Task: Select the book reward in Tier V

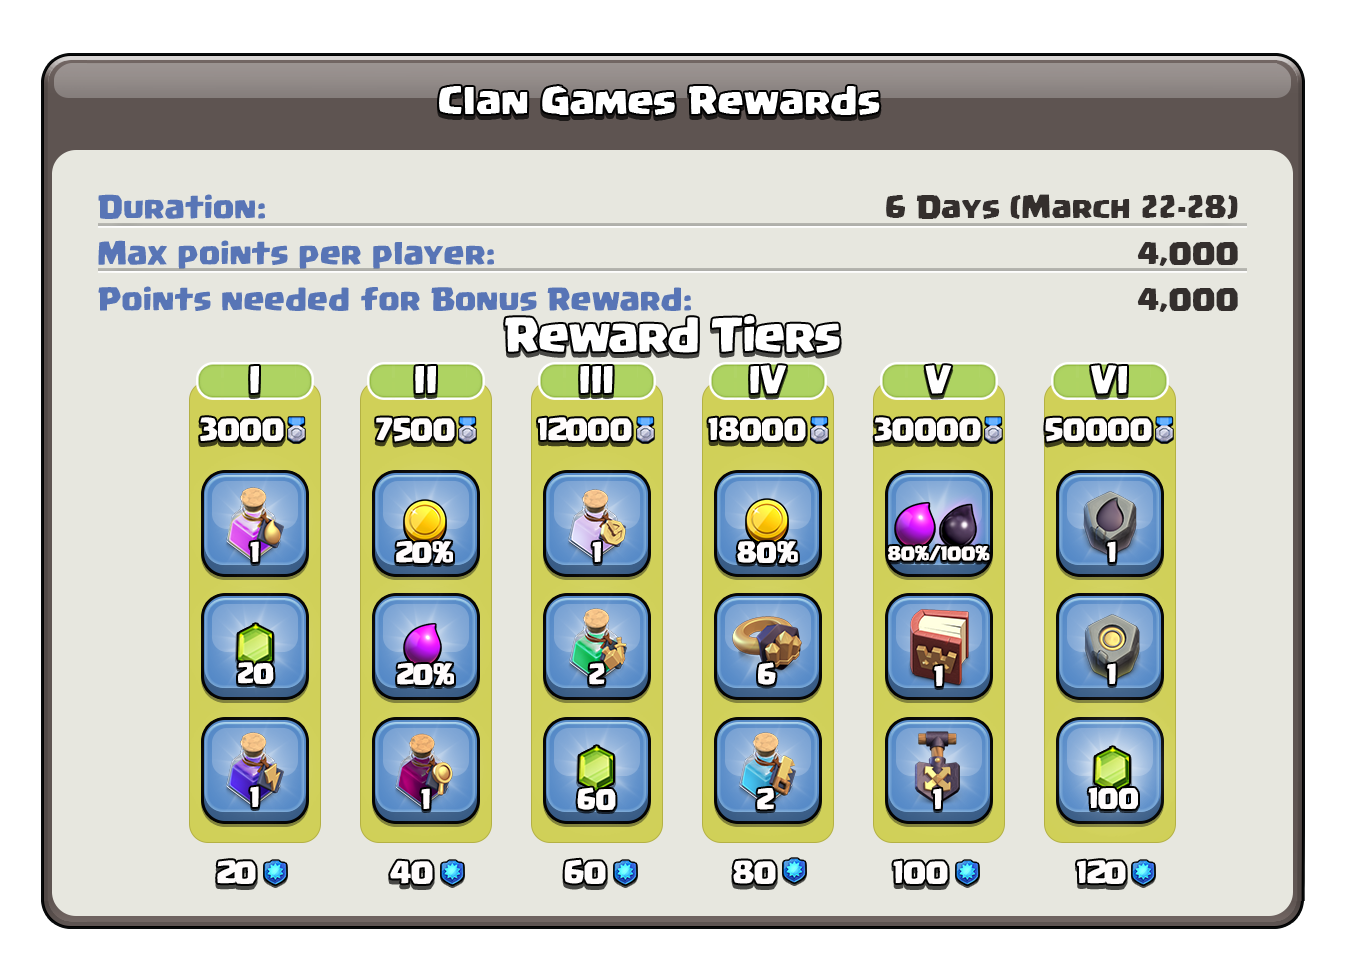Action: point(939,647)
